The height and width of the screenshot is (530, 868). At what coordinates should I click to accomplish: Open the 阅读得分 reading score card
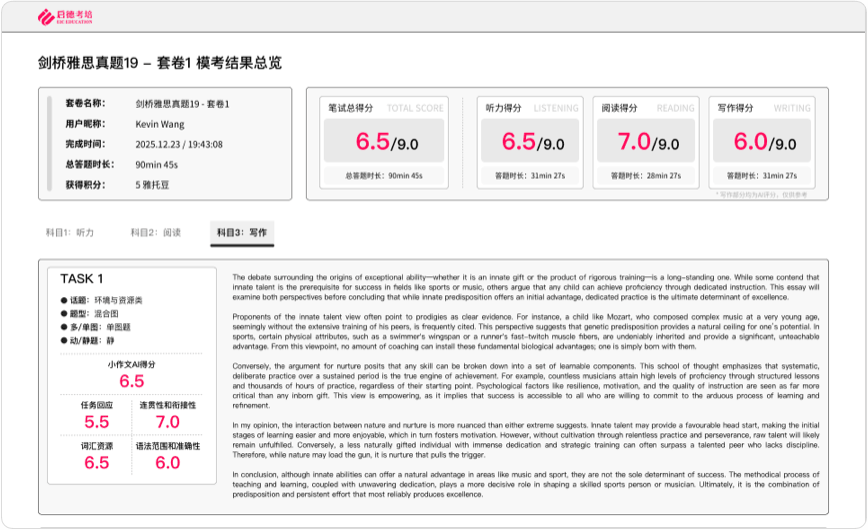pos(646,143)
